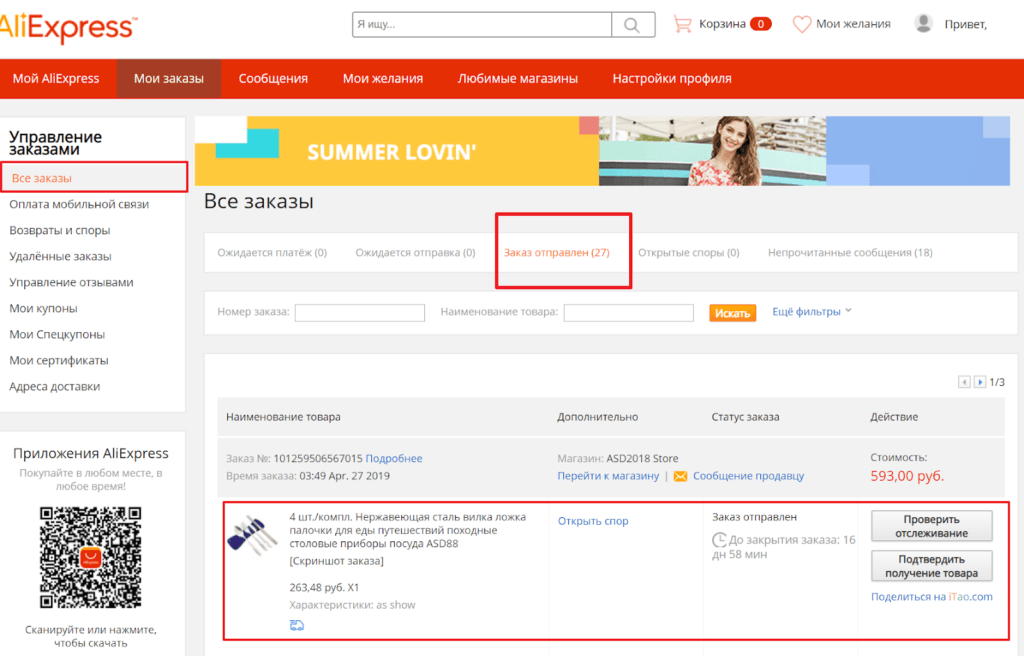Click the AliExpress logo

[66, 26]
